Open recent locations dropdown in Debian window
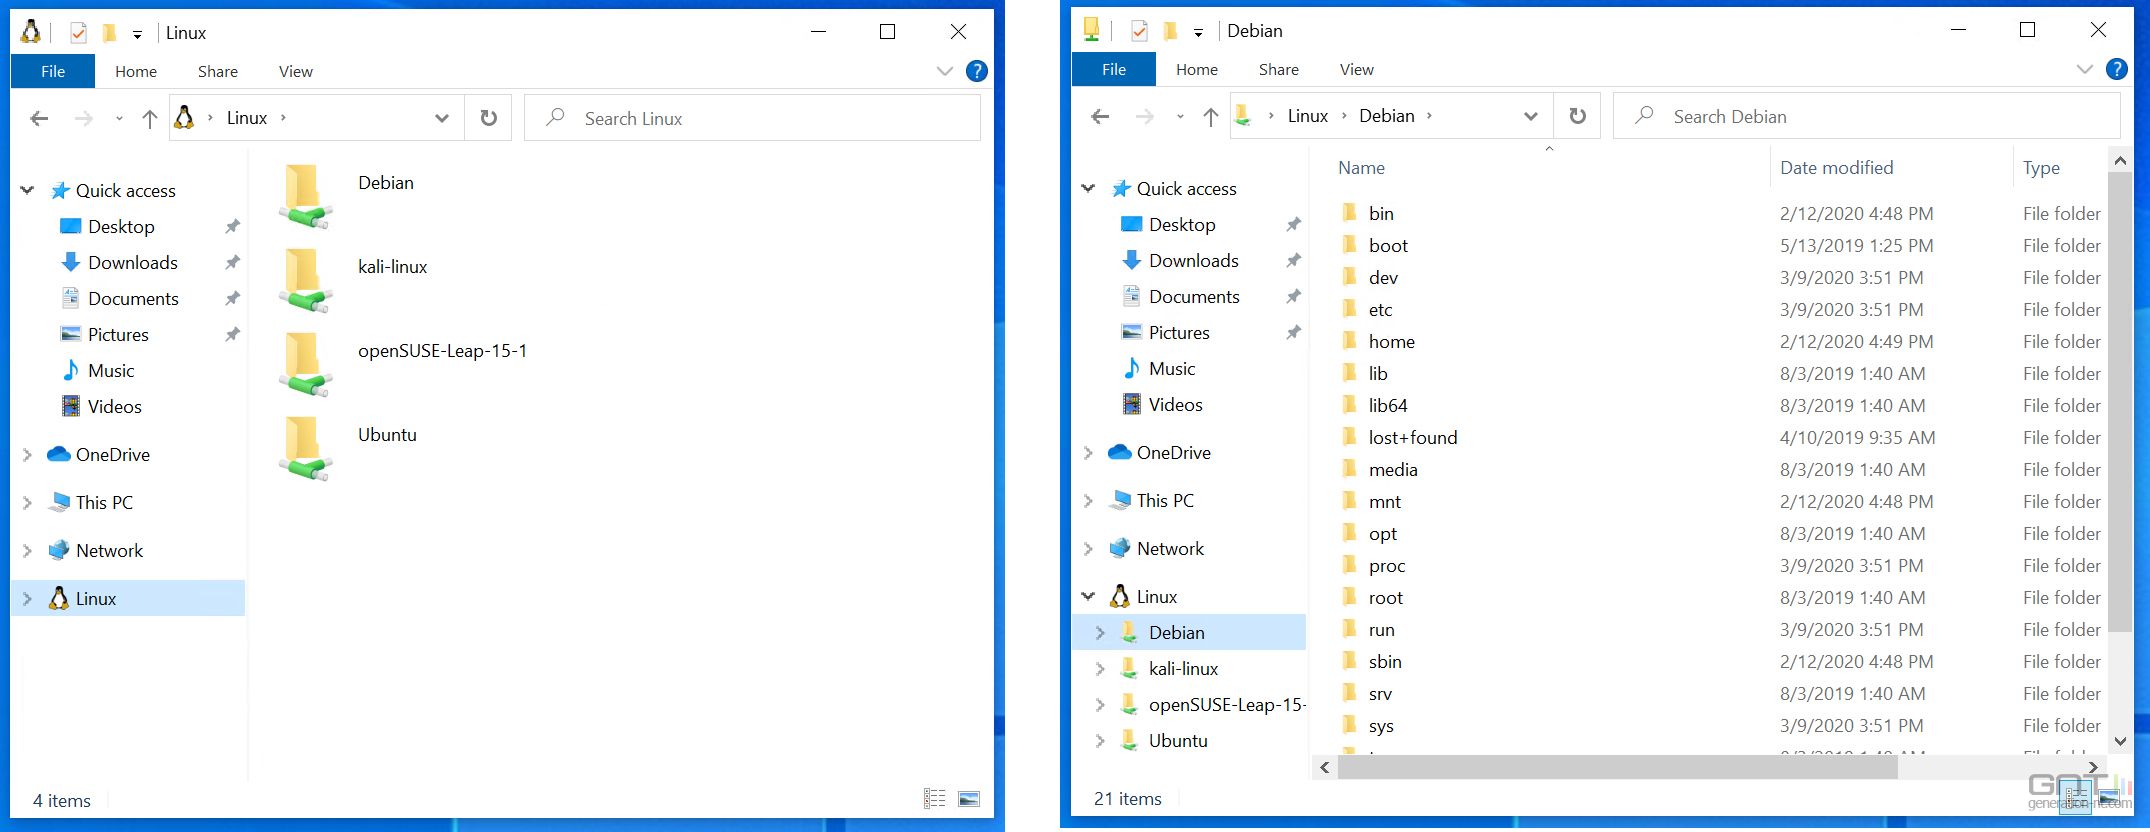 [1180, 117]
